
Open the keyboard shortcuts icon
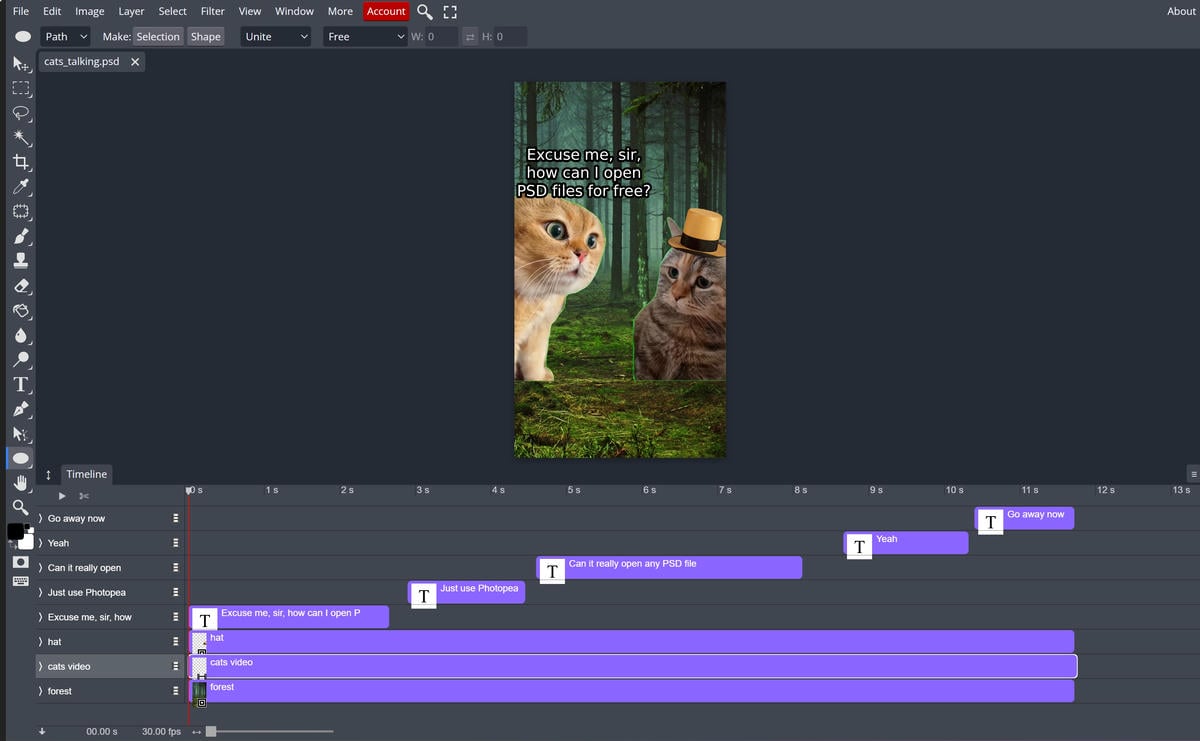(20, 581)
